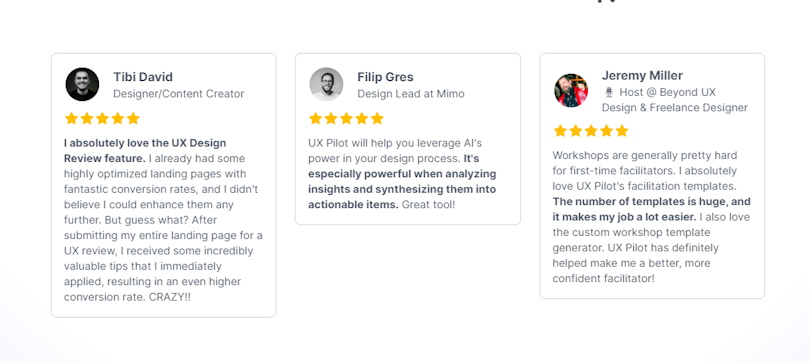Click Filip Gres's profile photo

click(x=326, y=85)
